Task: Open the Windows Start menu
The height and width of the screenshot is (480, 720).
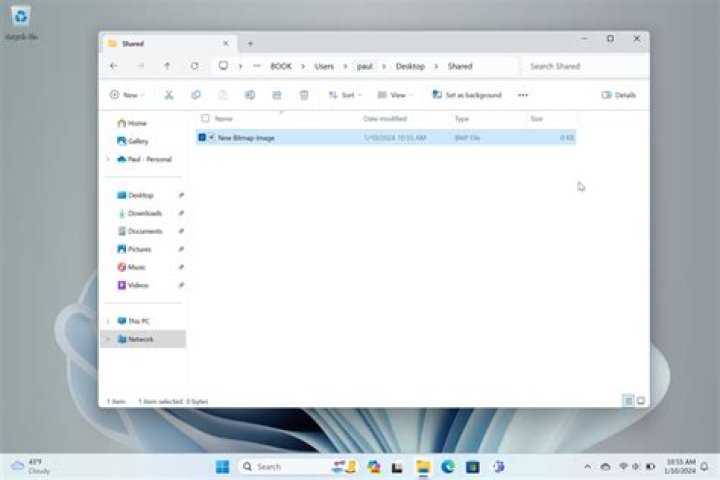Action: (x=223, y=467)
